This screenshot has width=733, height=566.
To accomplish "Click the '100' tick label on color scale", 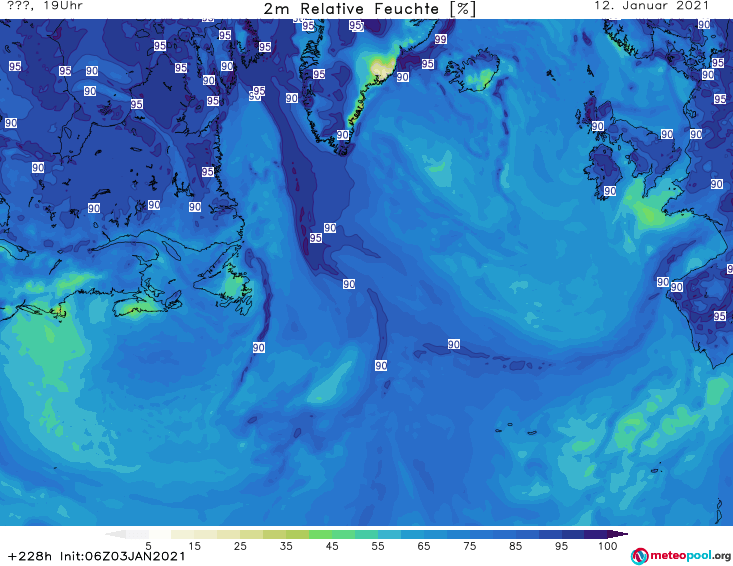I will pos(608,546).
